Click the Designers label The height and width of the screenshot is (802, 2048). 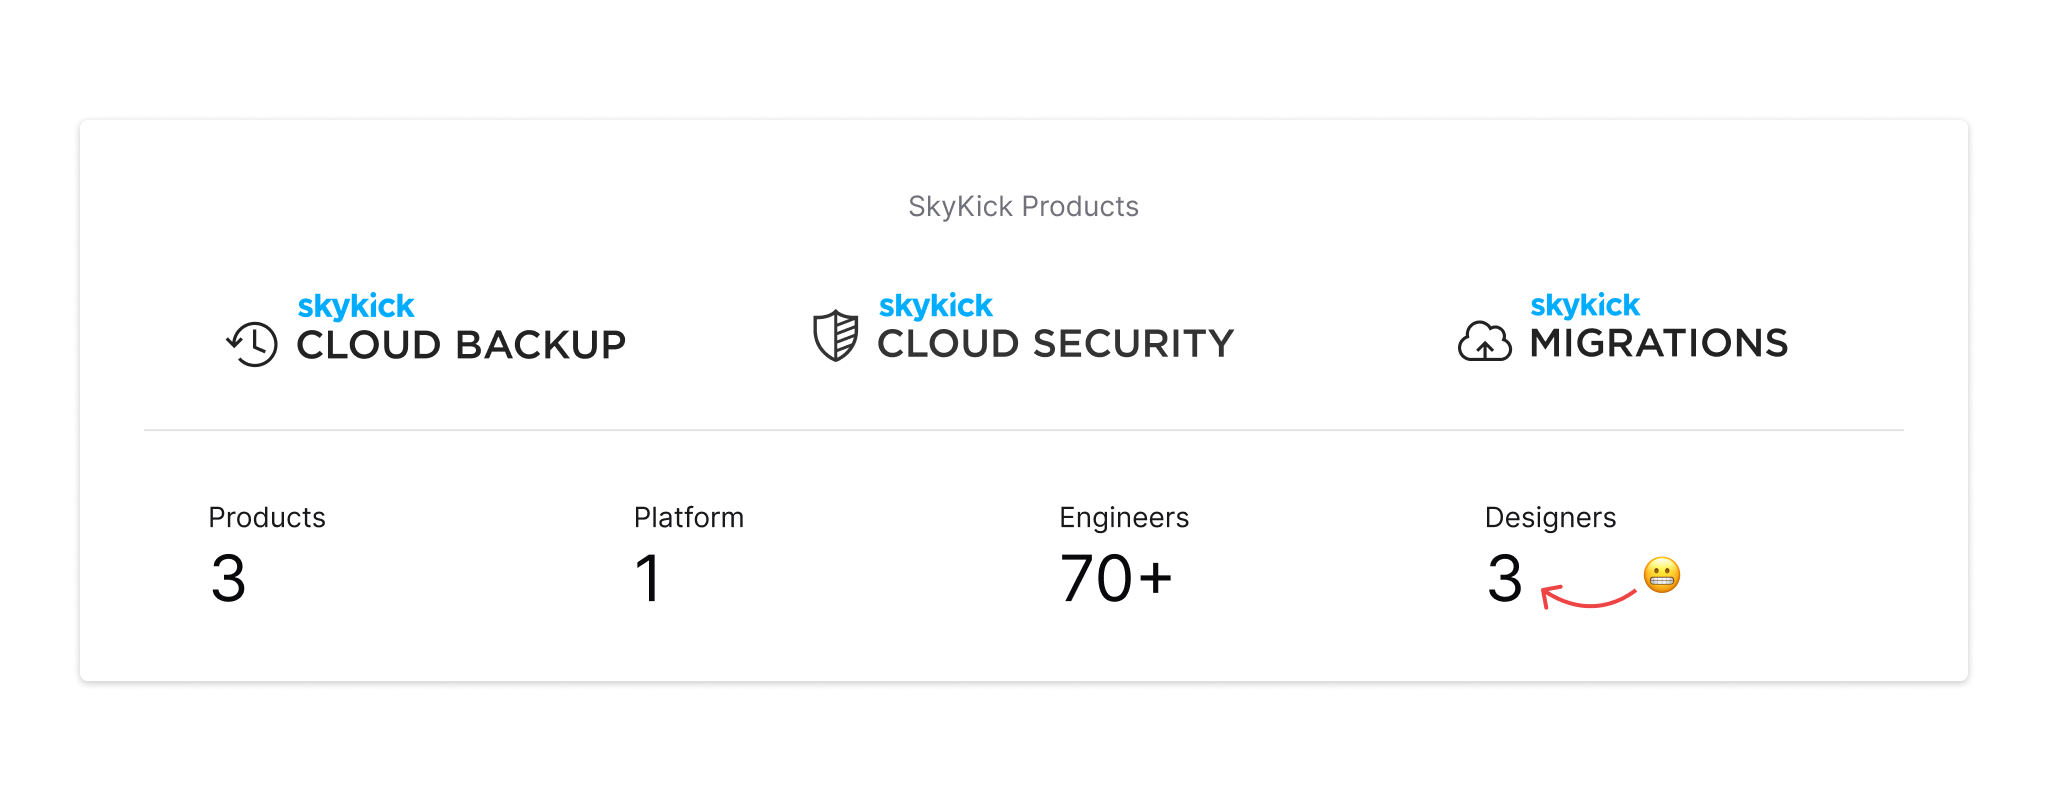[1550, 517]
